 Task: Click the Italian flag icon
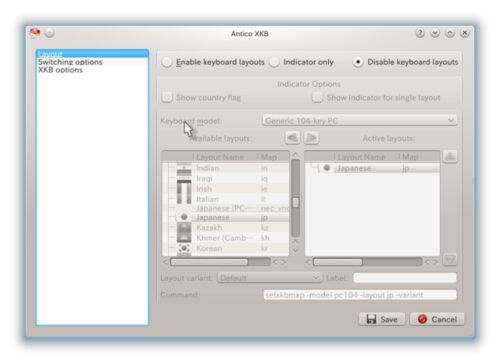(x=184, y=199)
